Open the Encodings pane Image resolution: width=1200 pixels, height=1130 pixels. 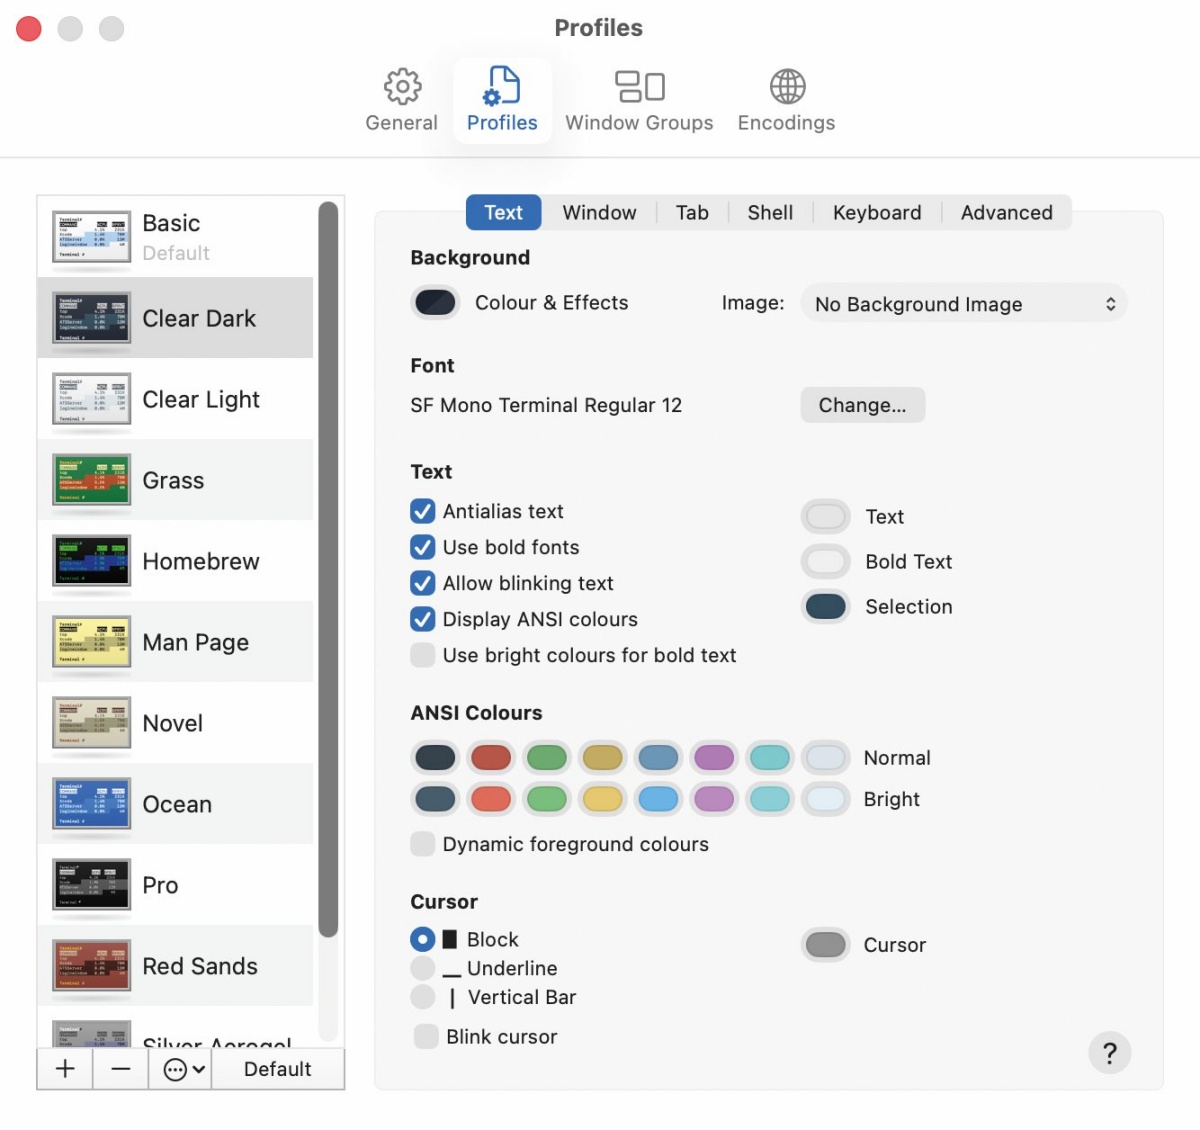coord(786,101)
